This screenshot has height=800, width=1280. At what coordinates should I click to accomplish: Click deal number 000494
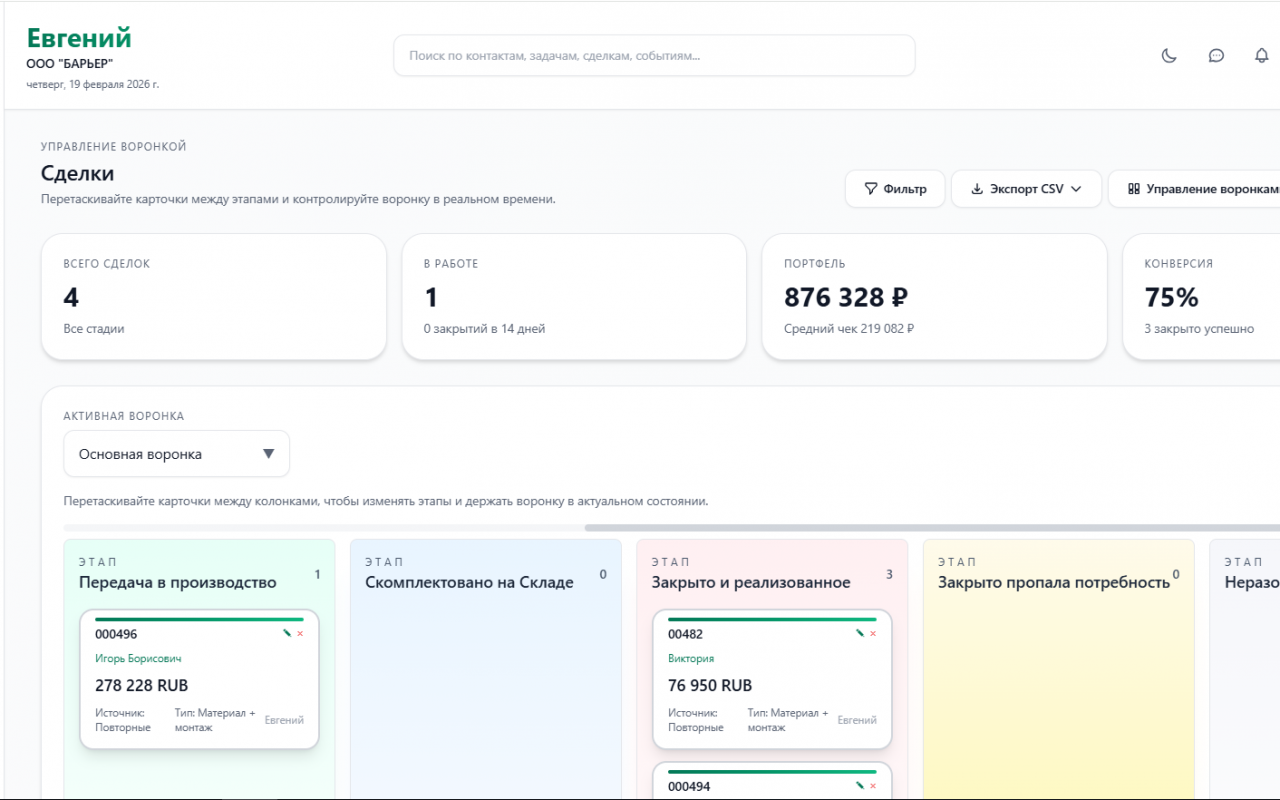[x=689, y=787]
